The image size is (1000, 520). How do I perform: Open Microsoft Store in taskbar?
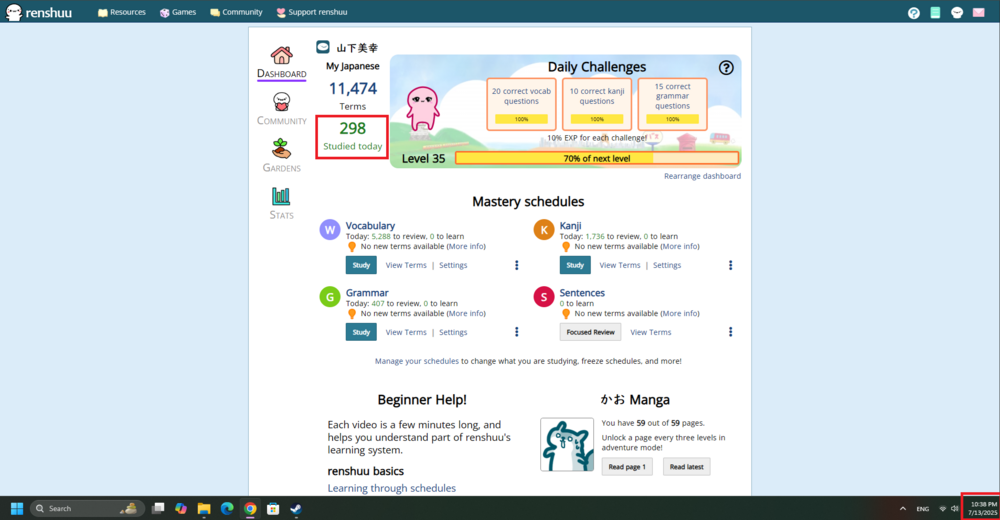click(273, 509)
